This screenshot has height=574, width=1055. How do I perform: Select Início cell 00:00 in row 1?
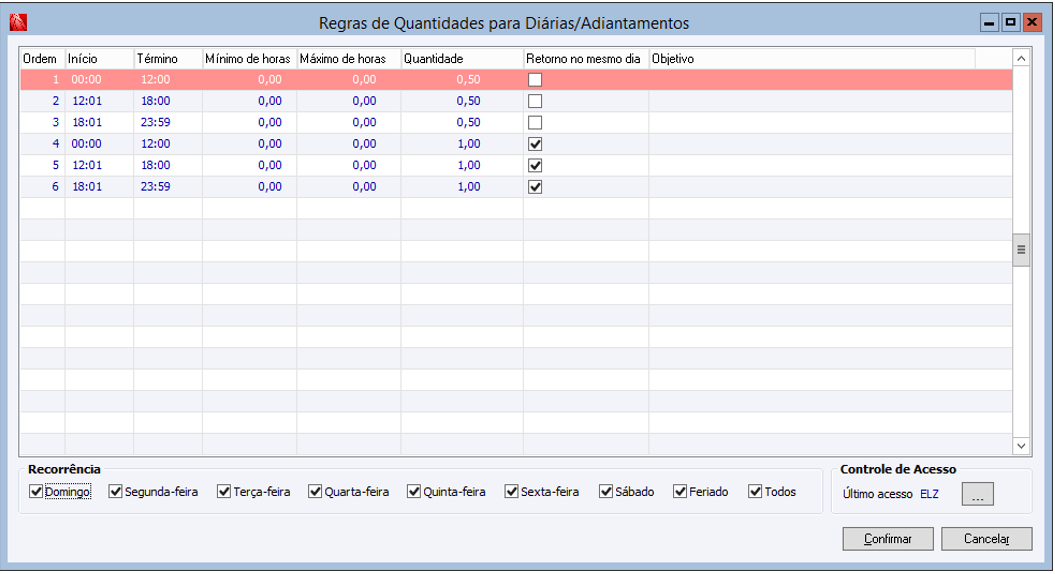(x=99, y=79)
